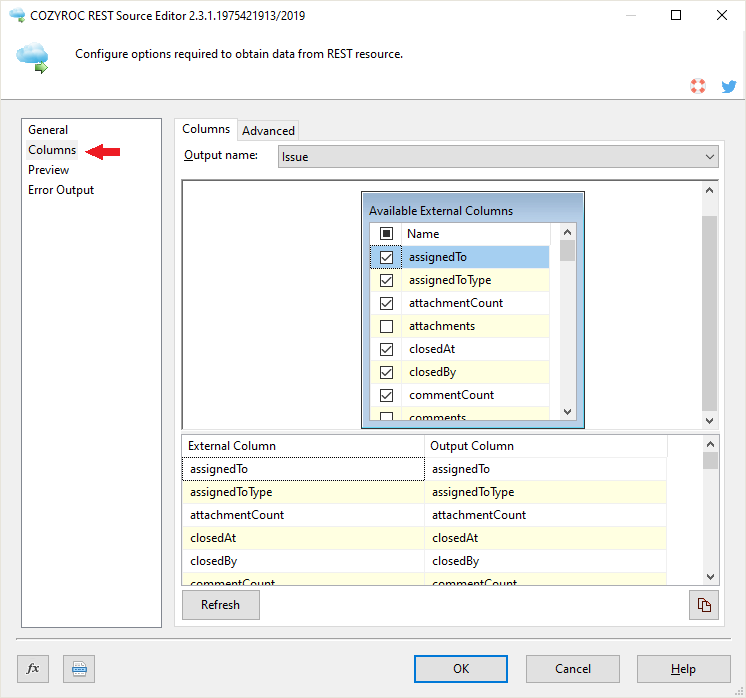746x698 pixels.
Task: Click the COZYROC cloud icon in header
Action: point(33,59)
